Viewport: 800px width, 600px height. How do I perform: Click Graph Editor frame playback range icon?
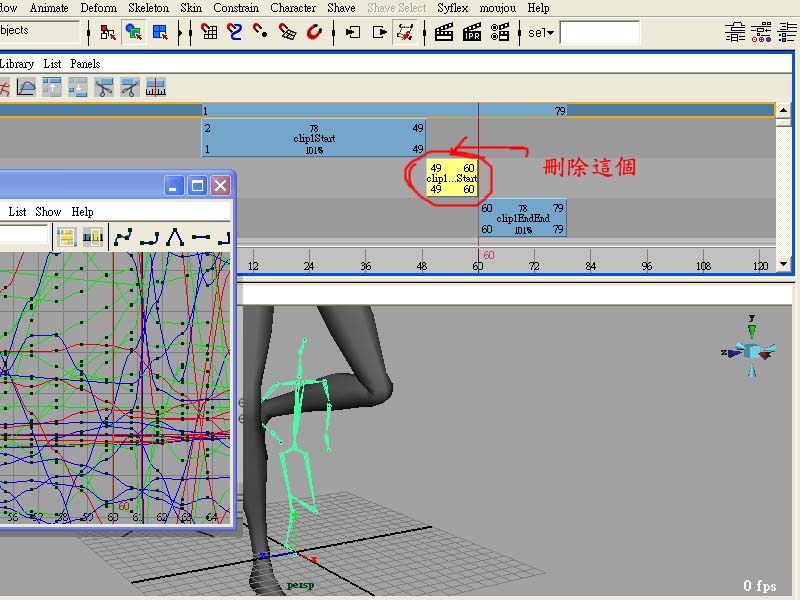[x=93, y=237]
